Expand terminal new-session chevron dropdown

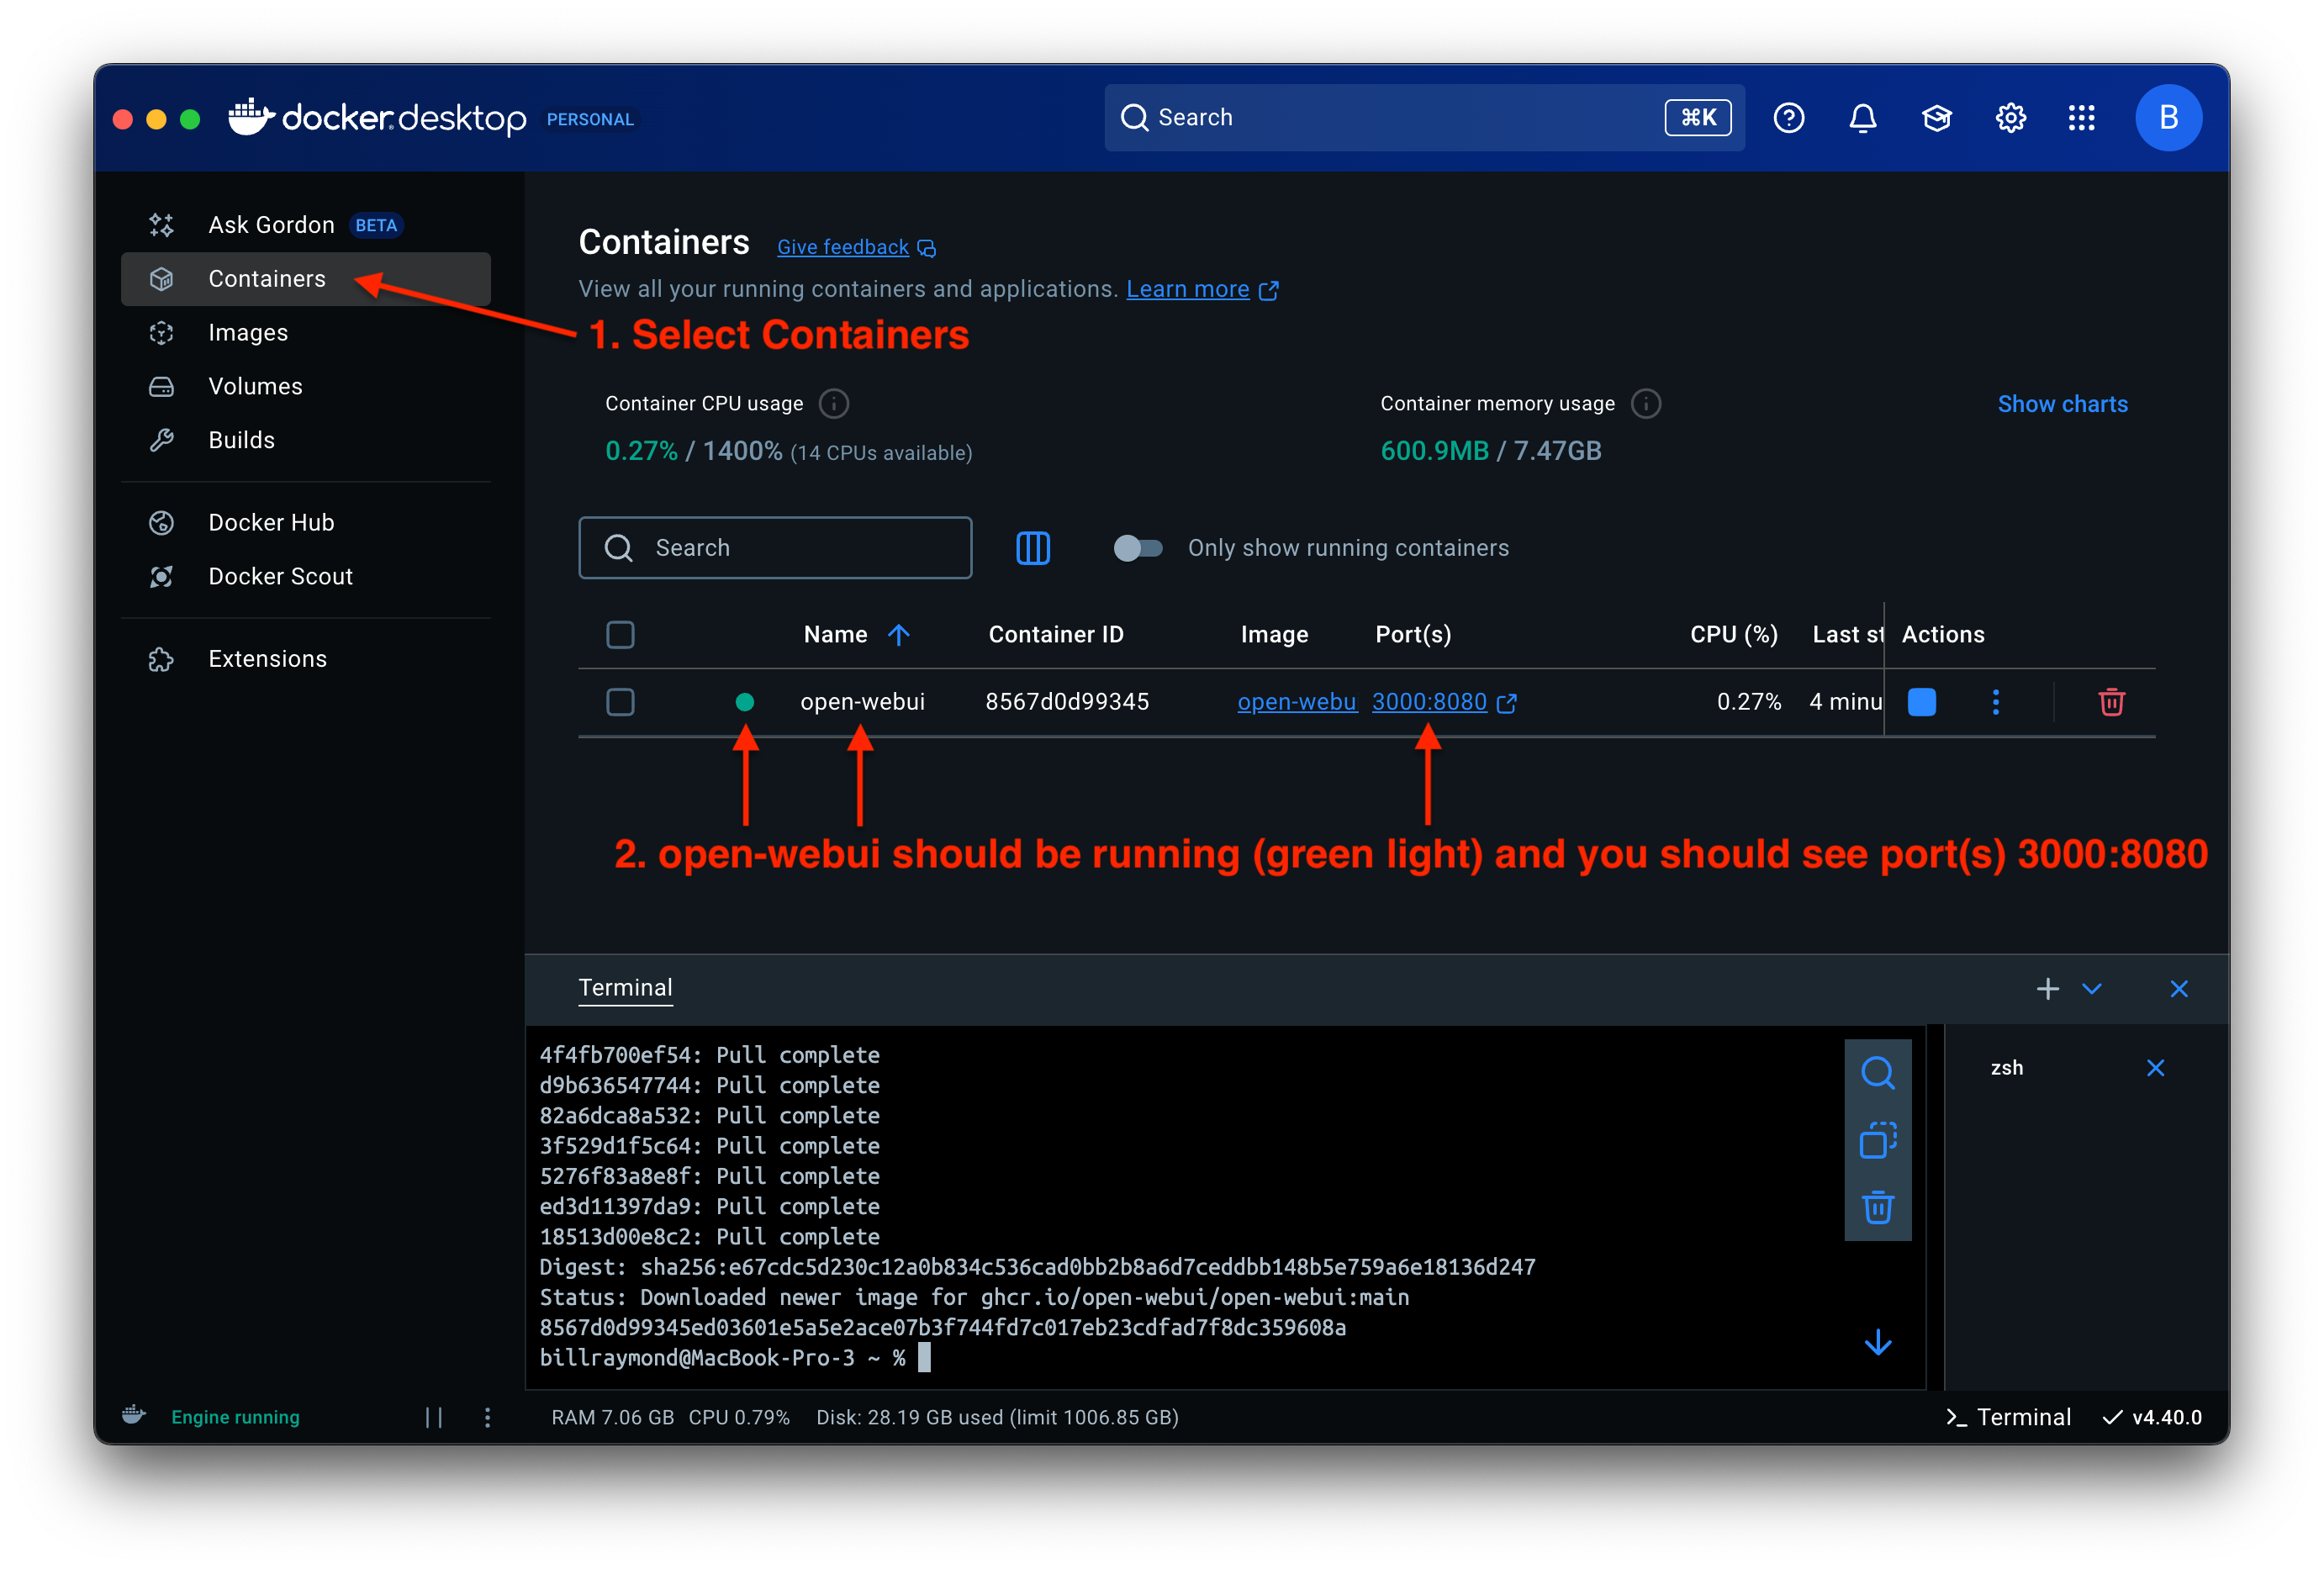click(x=2091, y=989)
